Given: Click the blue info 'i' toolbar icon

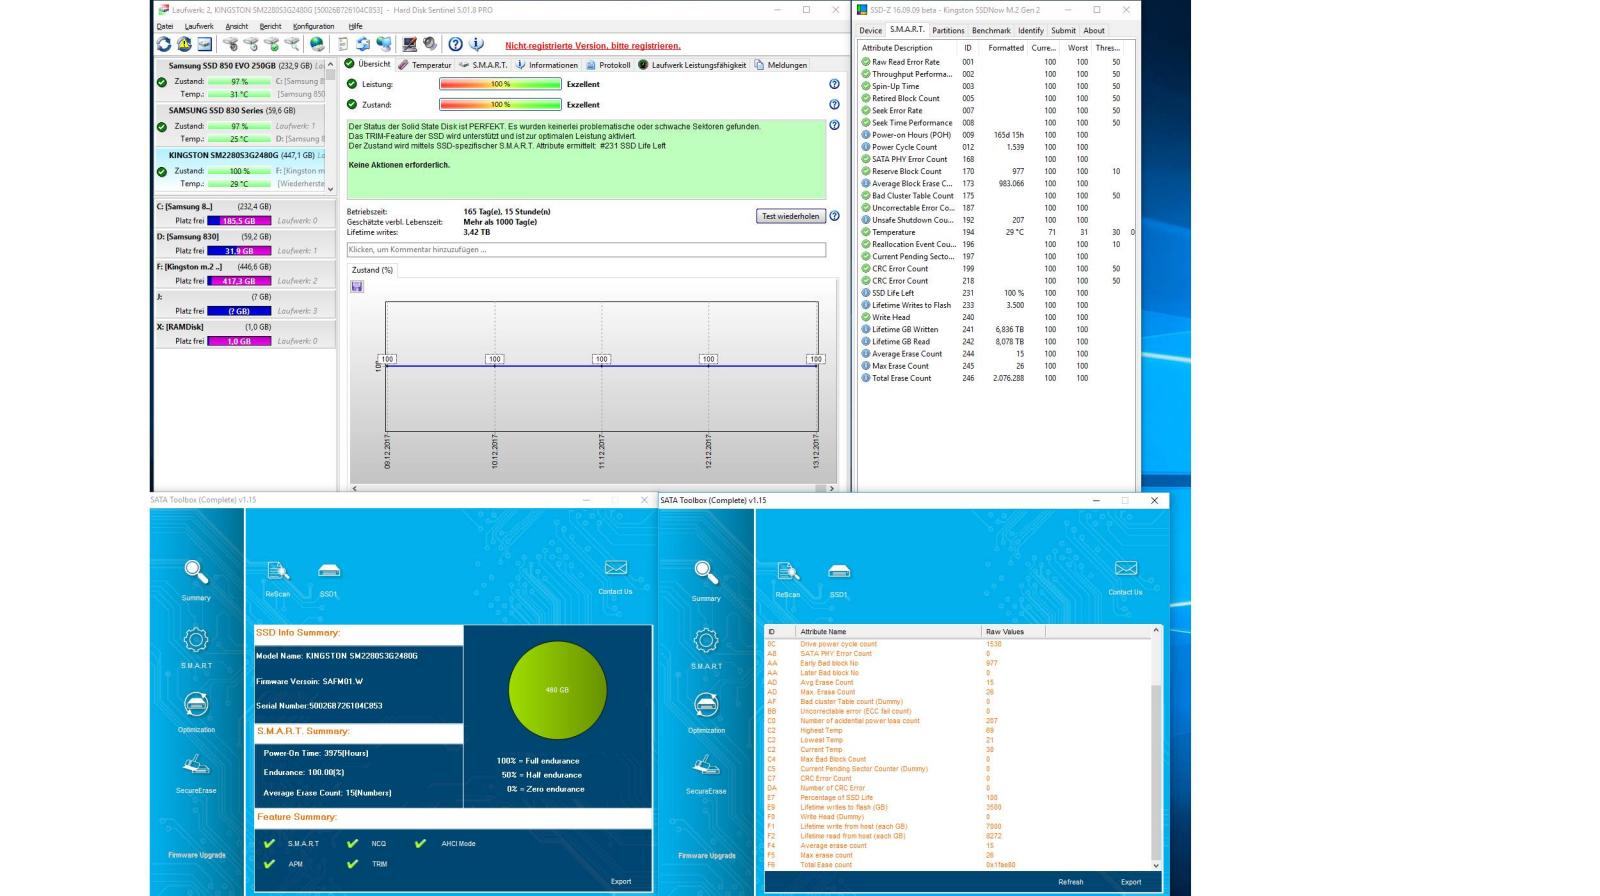Looking at the screenshot, I should tap(477, 44).
